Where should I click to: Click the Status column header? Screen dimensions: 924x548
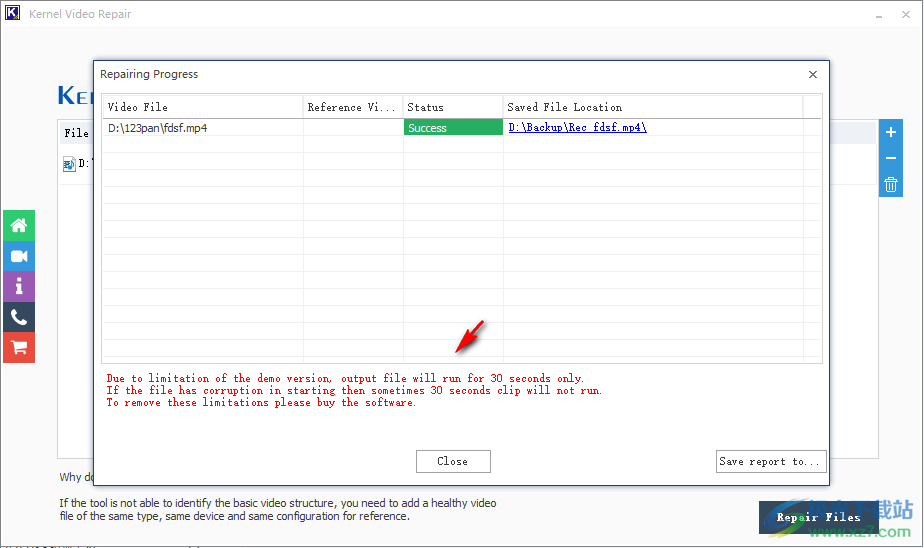click(x=453, y=107)
